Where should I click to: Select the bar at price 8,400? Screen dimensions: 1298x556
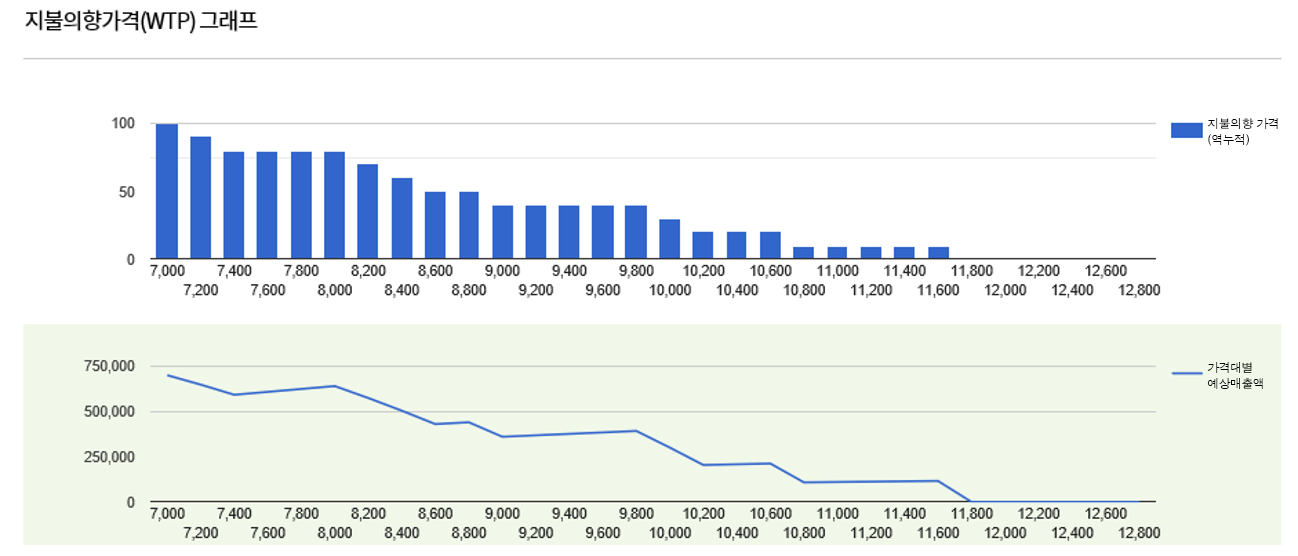tap(402, 218)
